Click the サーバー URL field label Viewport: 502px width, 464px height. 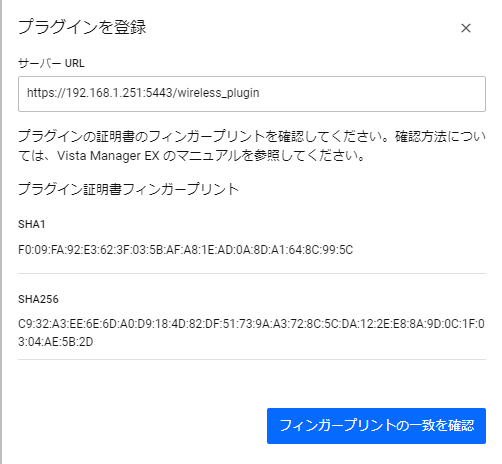51,63
